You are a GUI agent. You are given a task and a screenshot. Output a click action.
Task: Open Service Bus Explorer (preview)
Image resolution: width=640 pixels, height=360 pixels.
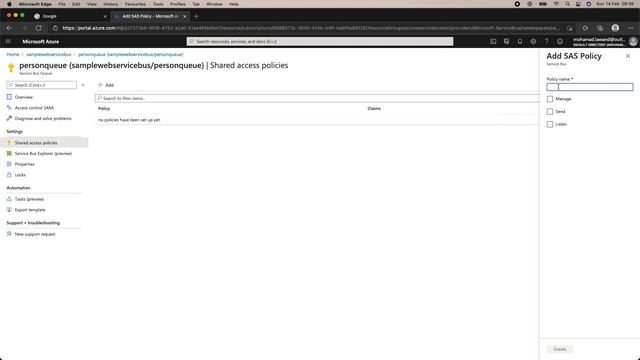pos(43,153)
